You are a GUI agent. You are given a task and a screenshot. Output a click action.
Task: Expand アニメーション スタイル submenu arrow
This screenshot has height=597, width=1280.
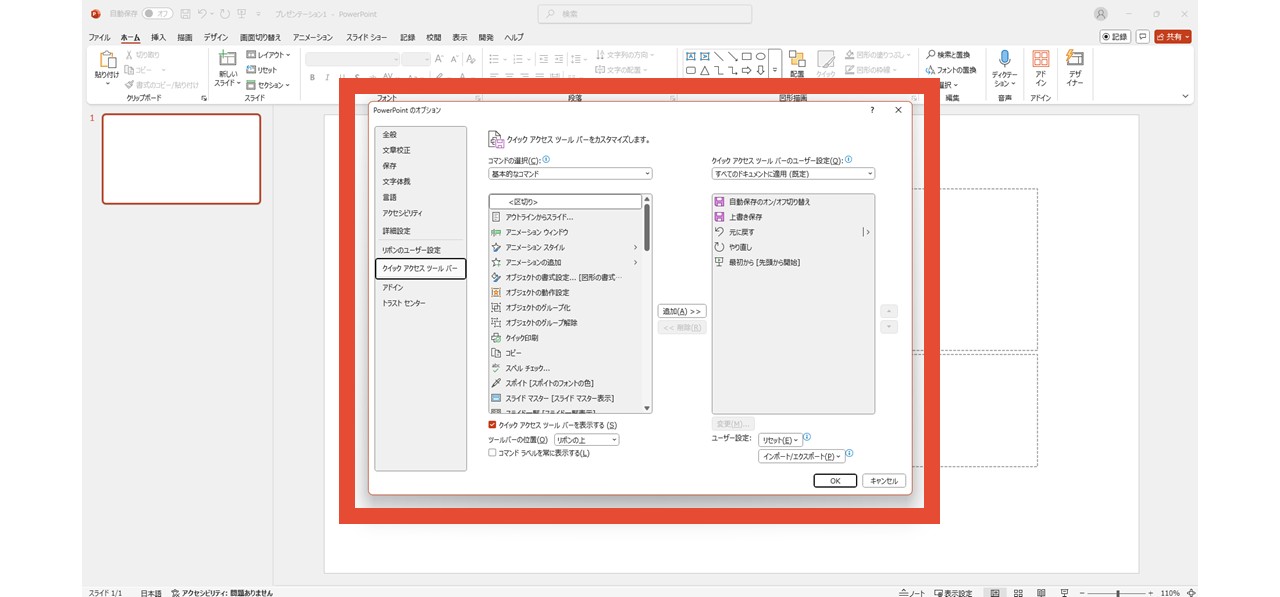635,247
